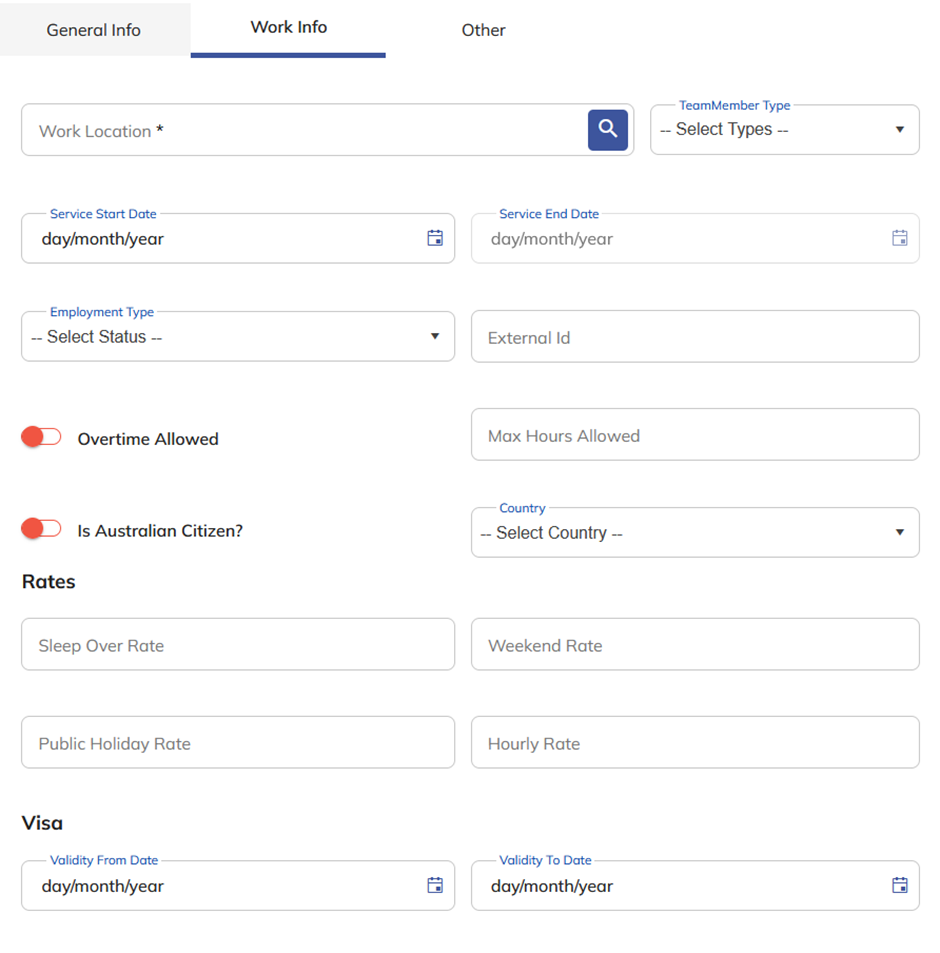Open the Validity From Date calendar picker
This screenshot has width=940, height=953.
(435, 885)
